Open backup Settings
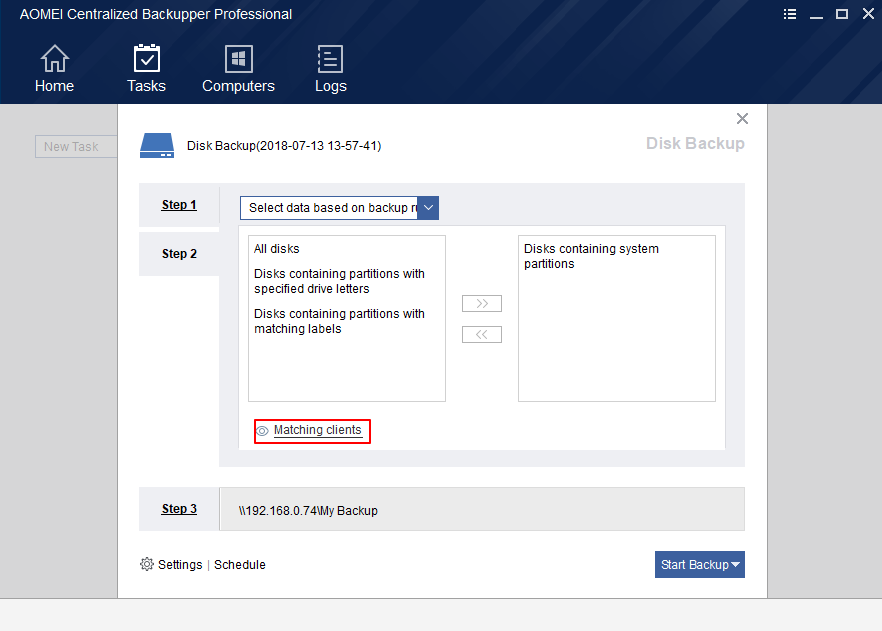This screenshot has height=631, width=882. pyautogui.click(x=180, y=565)
